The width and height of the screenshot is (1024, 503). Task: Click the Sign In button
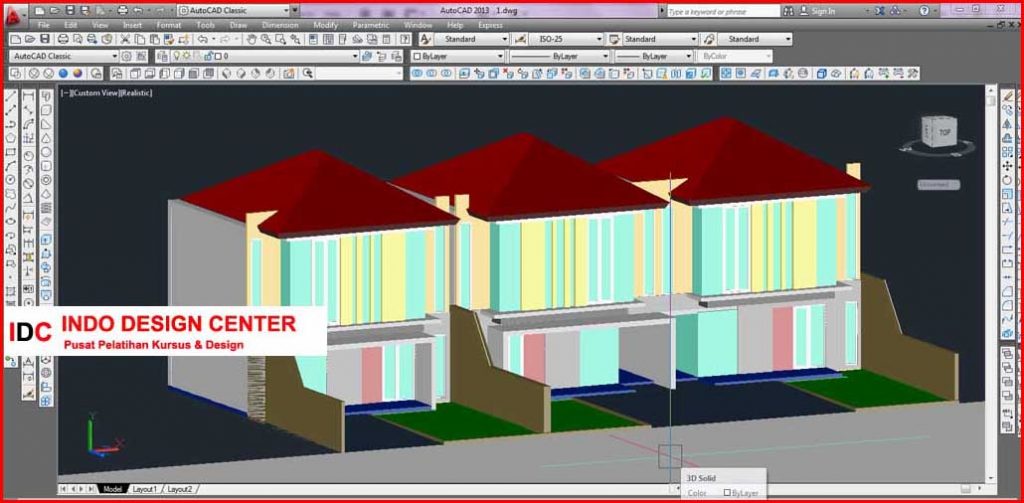[x=817, y=11]
